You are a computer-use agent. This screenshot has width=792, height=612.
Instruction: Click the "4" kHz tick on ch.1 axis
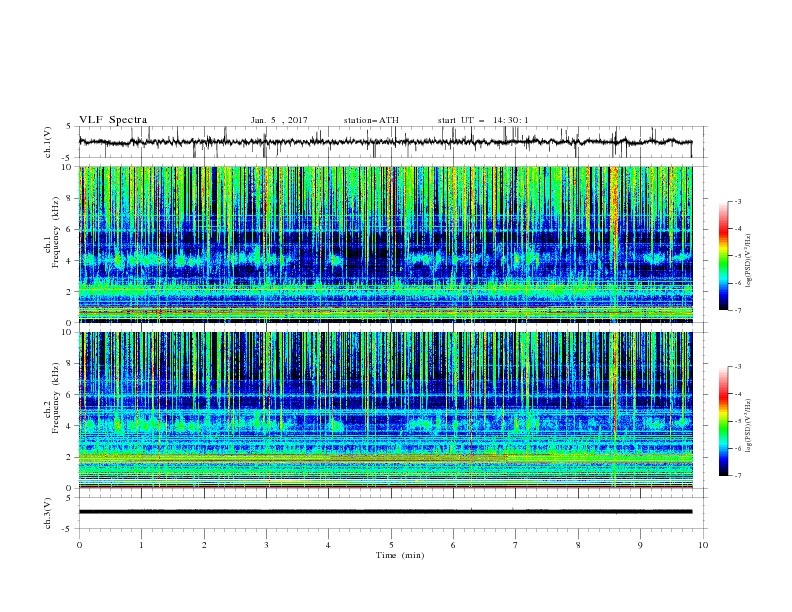[x=71, y=261]
